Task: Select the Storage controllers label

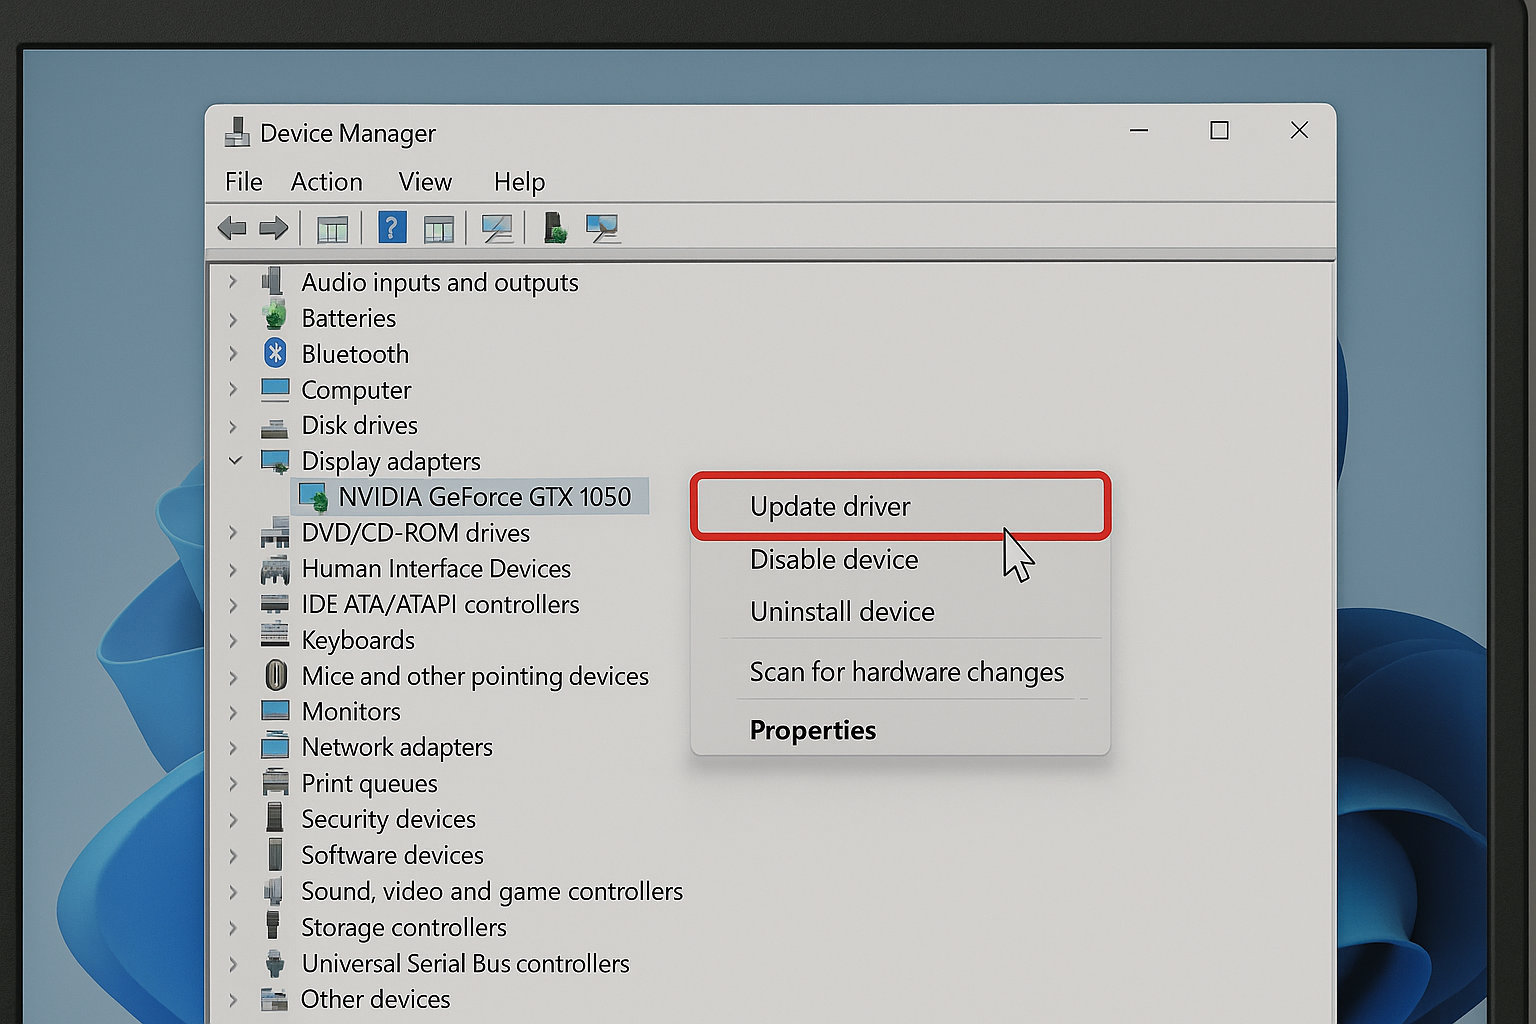Action: (404, 927)
